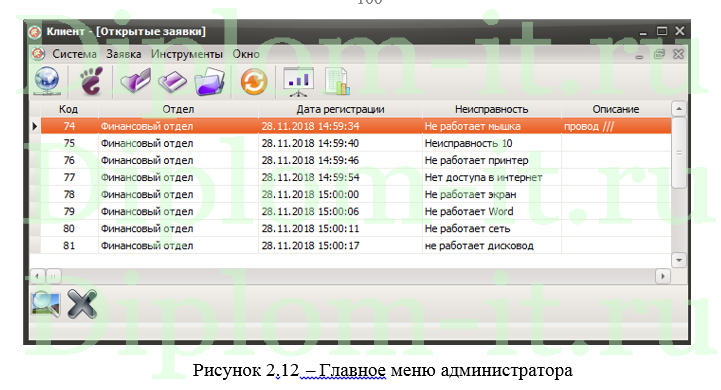Click date cell 28.11.2018 14:59:40
721x390 pixels.
click(340, 143)
